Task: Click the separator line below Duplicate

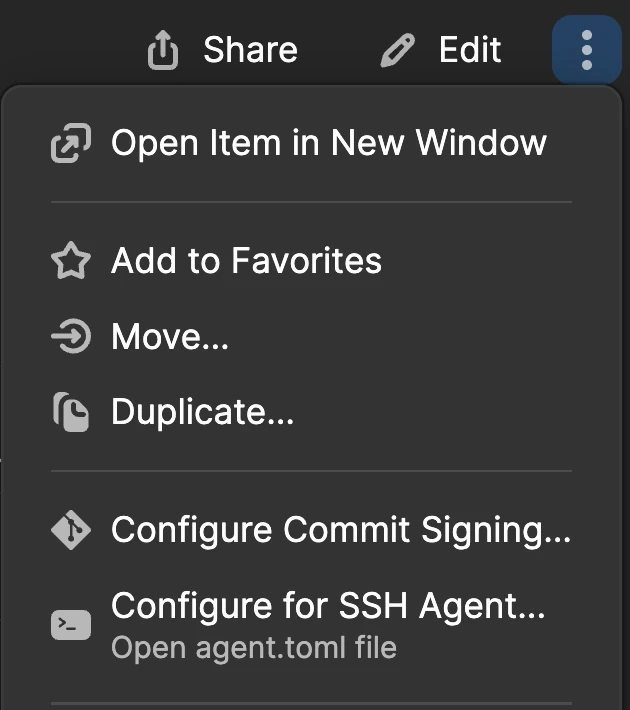Action: point(312,471)
